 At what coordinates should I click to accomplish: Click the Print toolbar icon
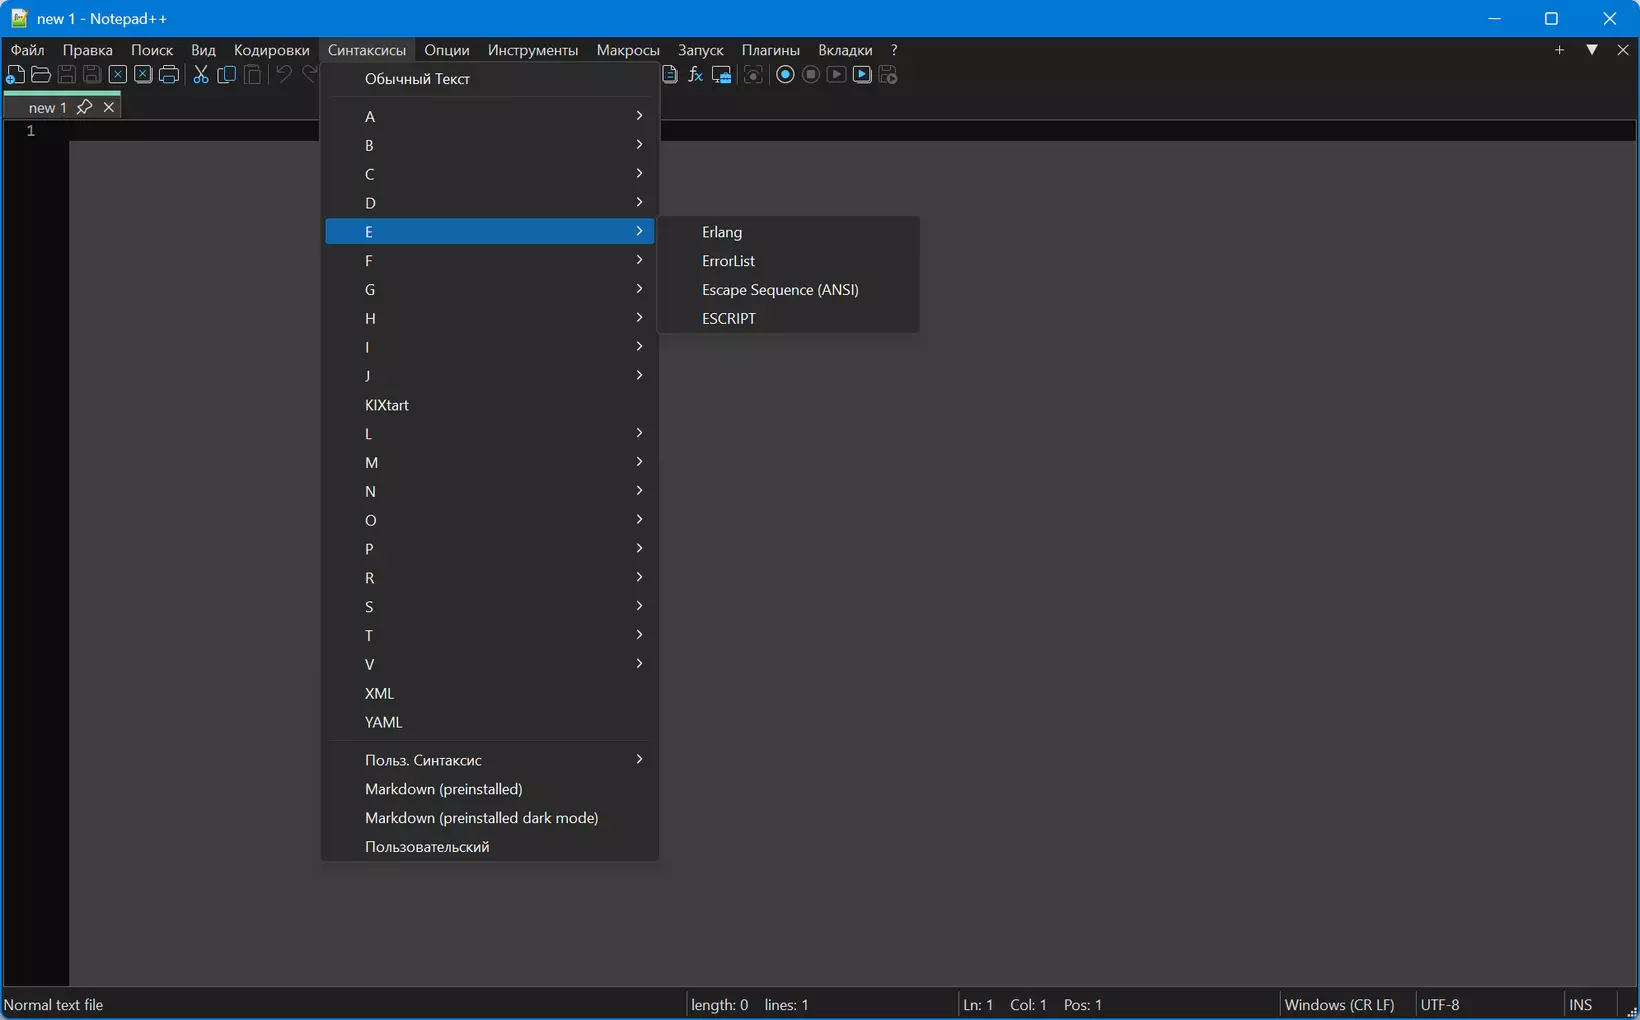[169, 75]
